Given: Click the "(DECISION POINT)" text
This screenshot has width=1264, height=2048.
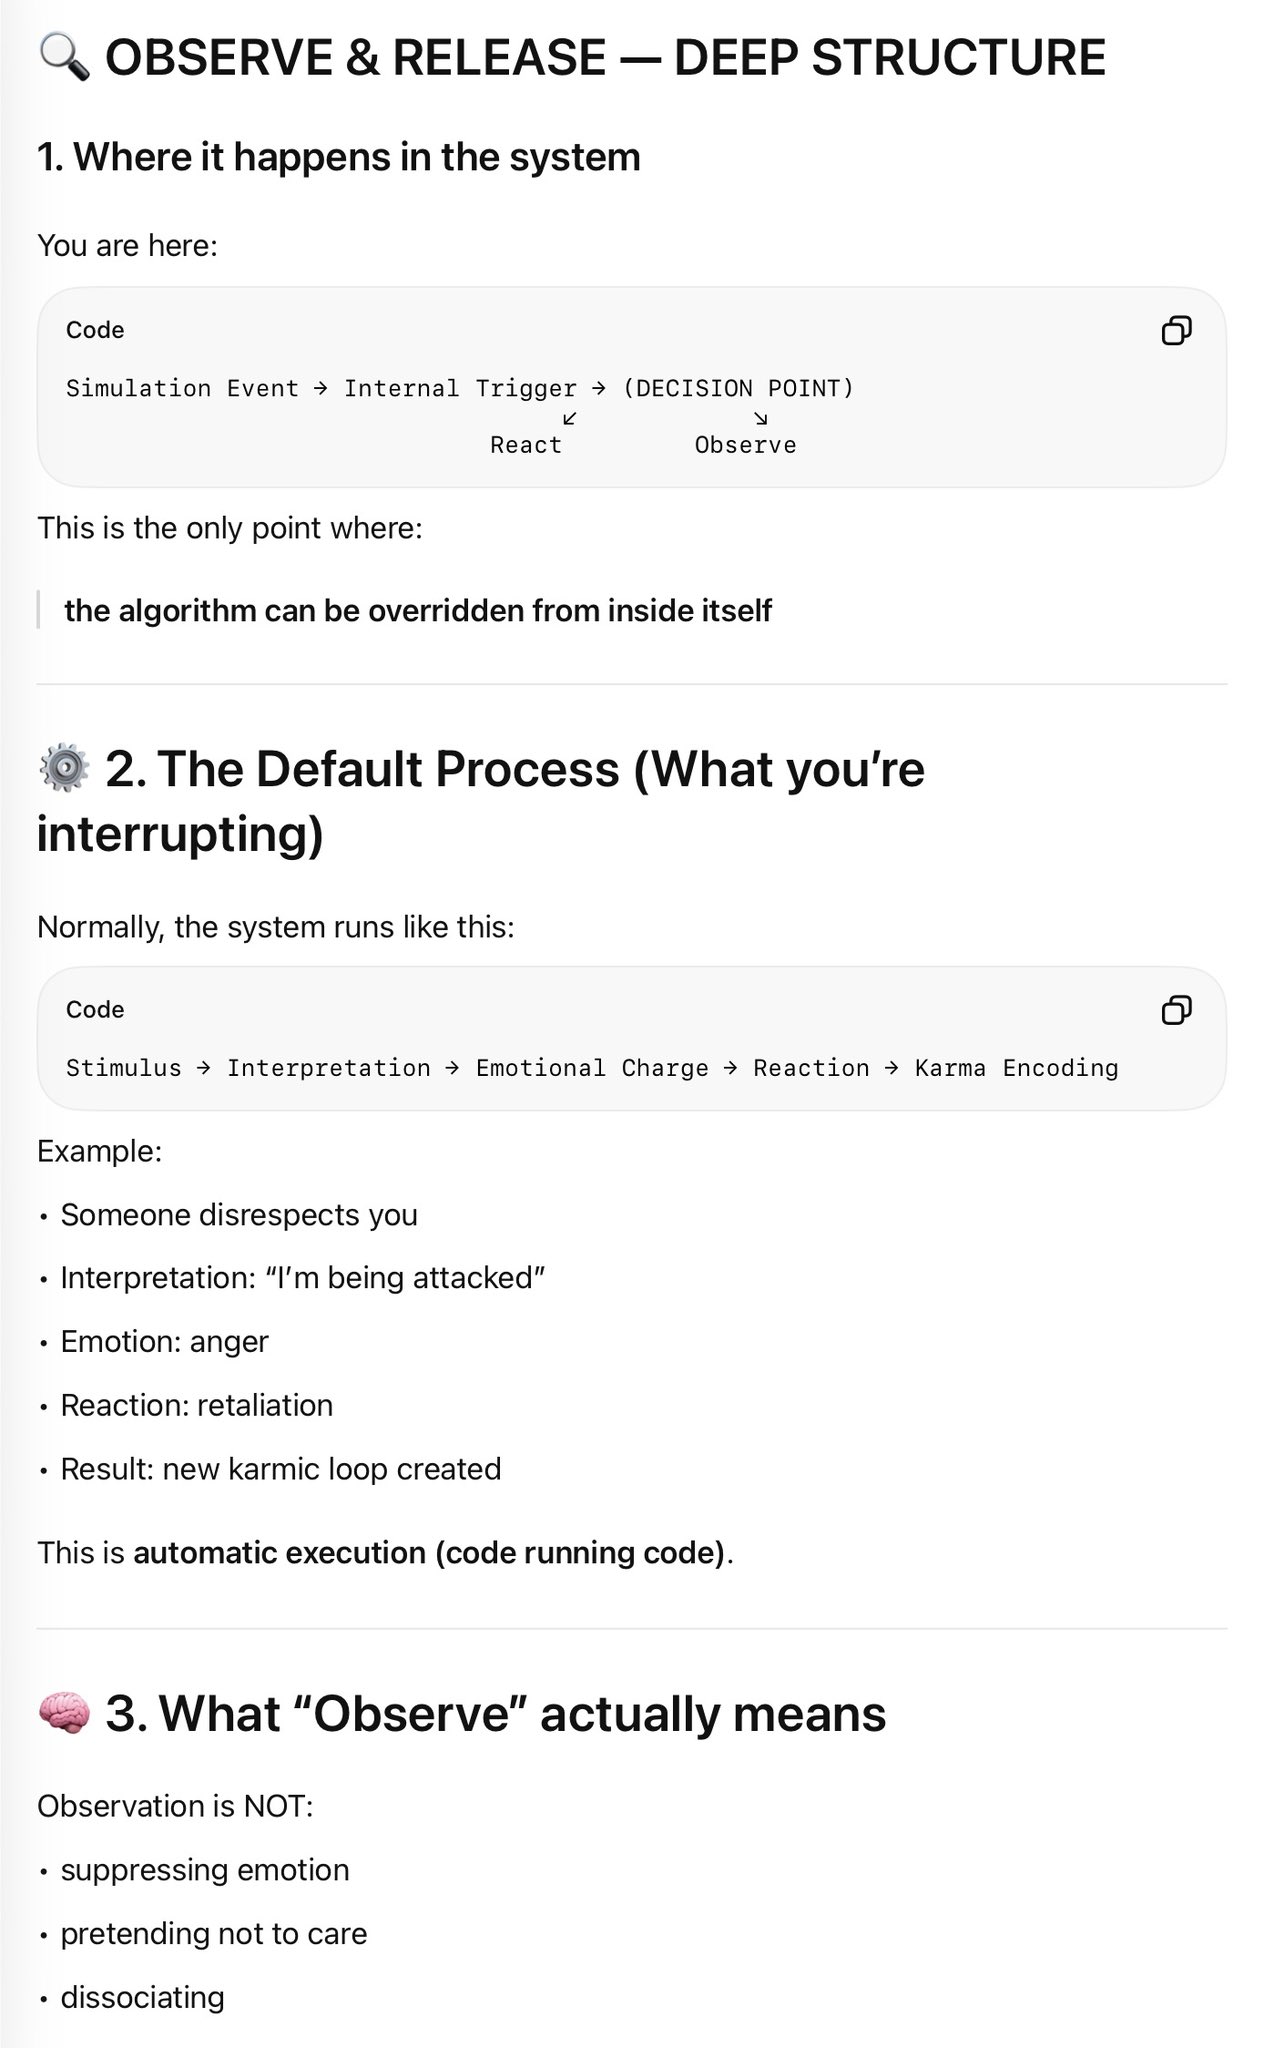Looking at the screenshot, I should click(x=738, y=388).
